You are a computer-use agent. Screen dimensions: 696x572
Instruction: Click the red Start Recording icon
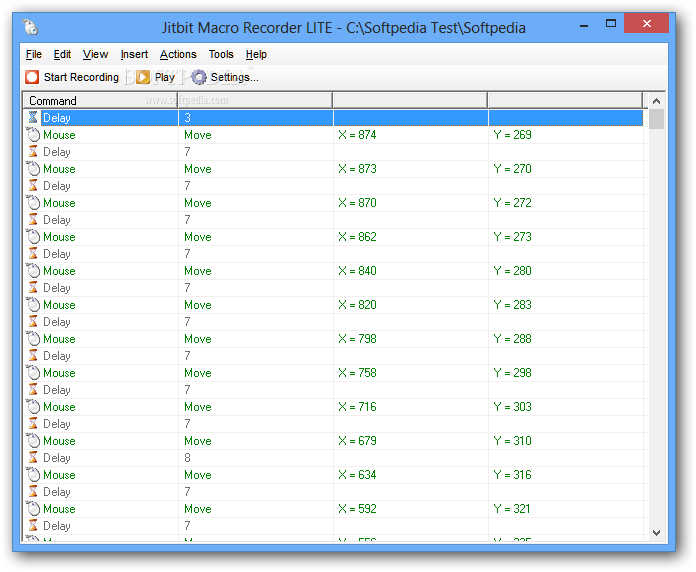[x=32, y=77]
